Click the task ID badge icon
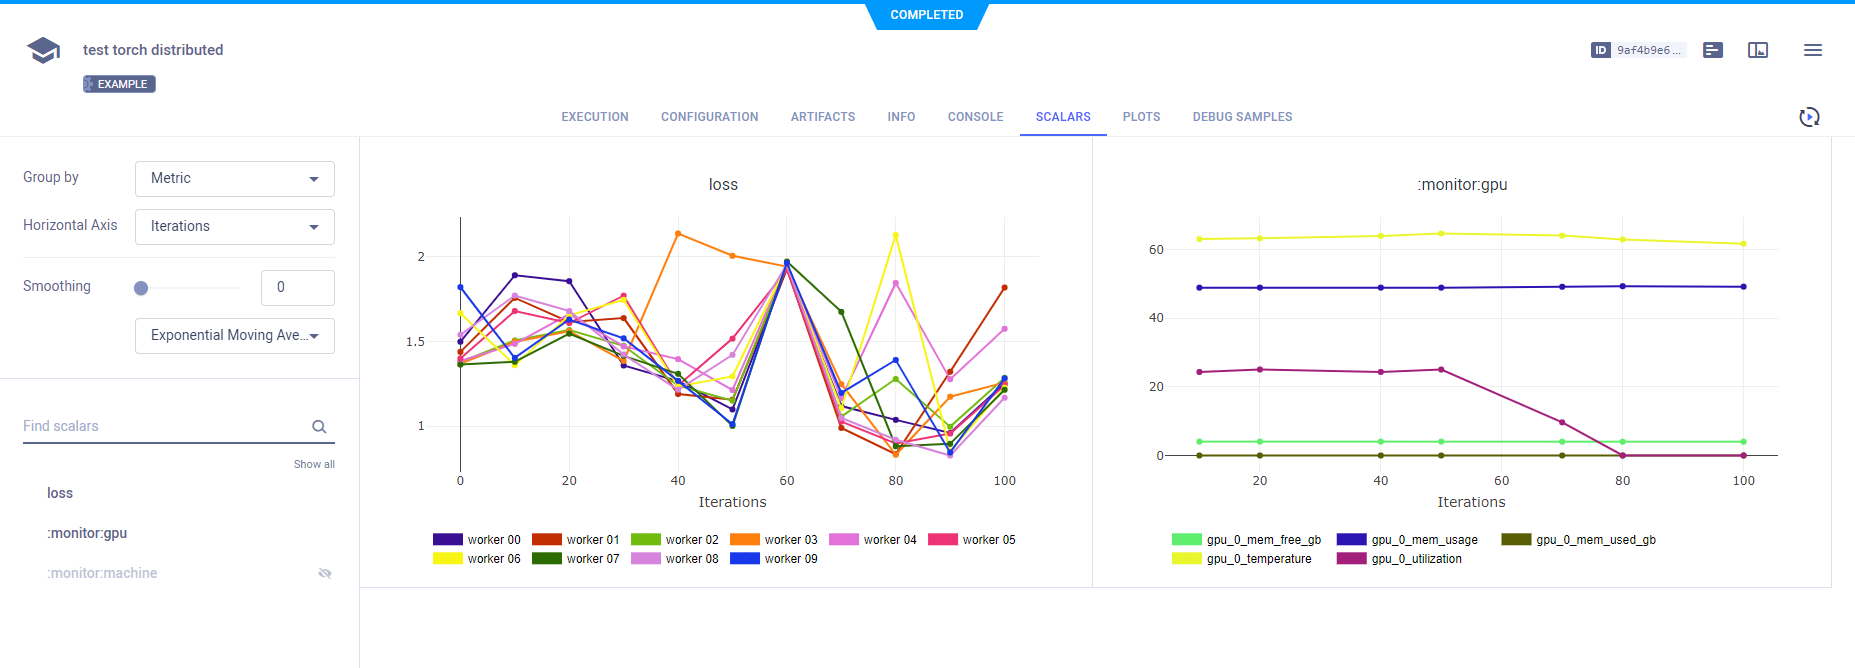Screen dimensions: 1855x668 click(x=1600, y=50)
